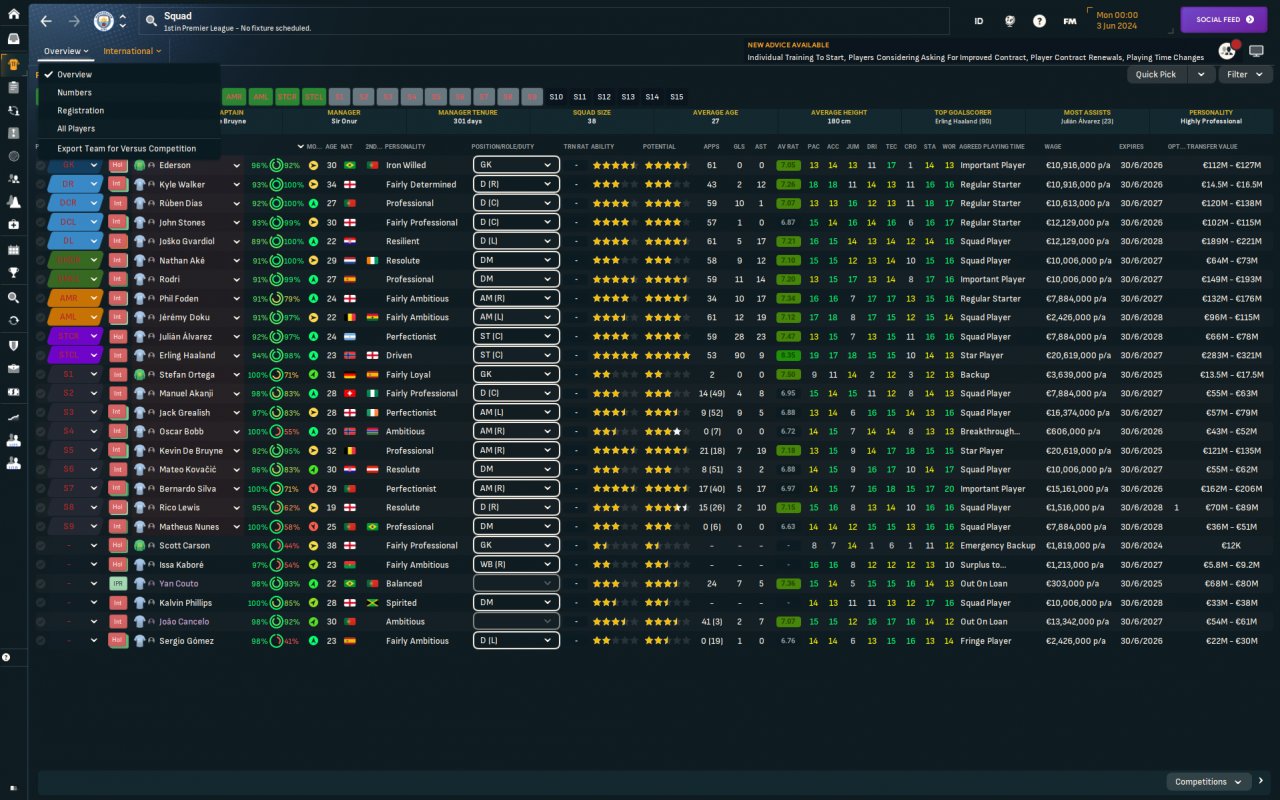
Task: Toggle the selection circle for Scott Carson
Action: coord(41,545)
